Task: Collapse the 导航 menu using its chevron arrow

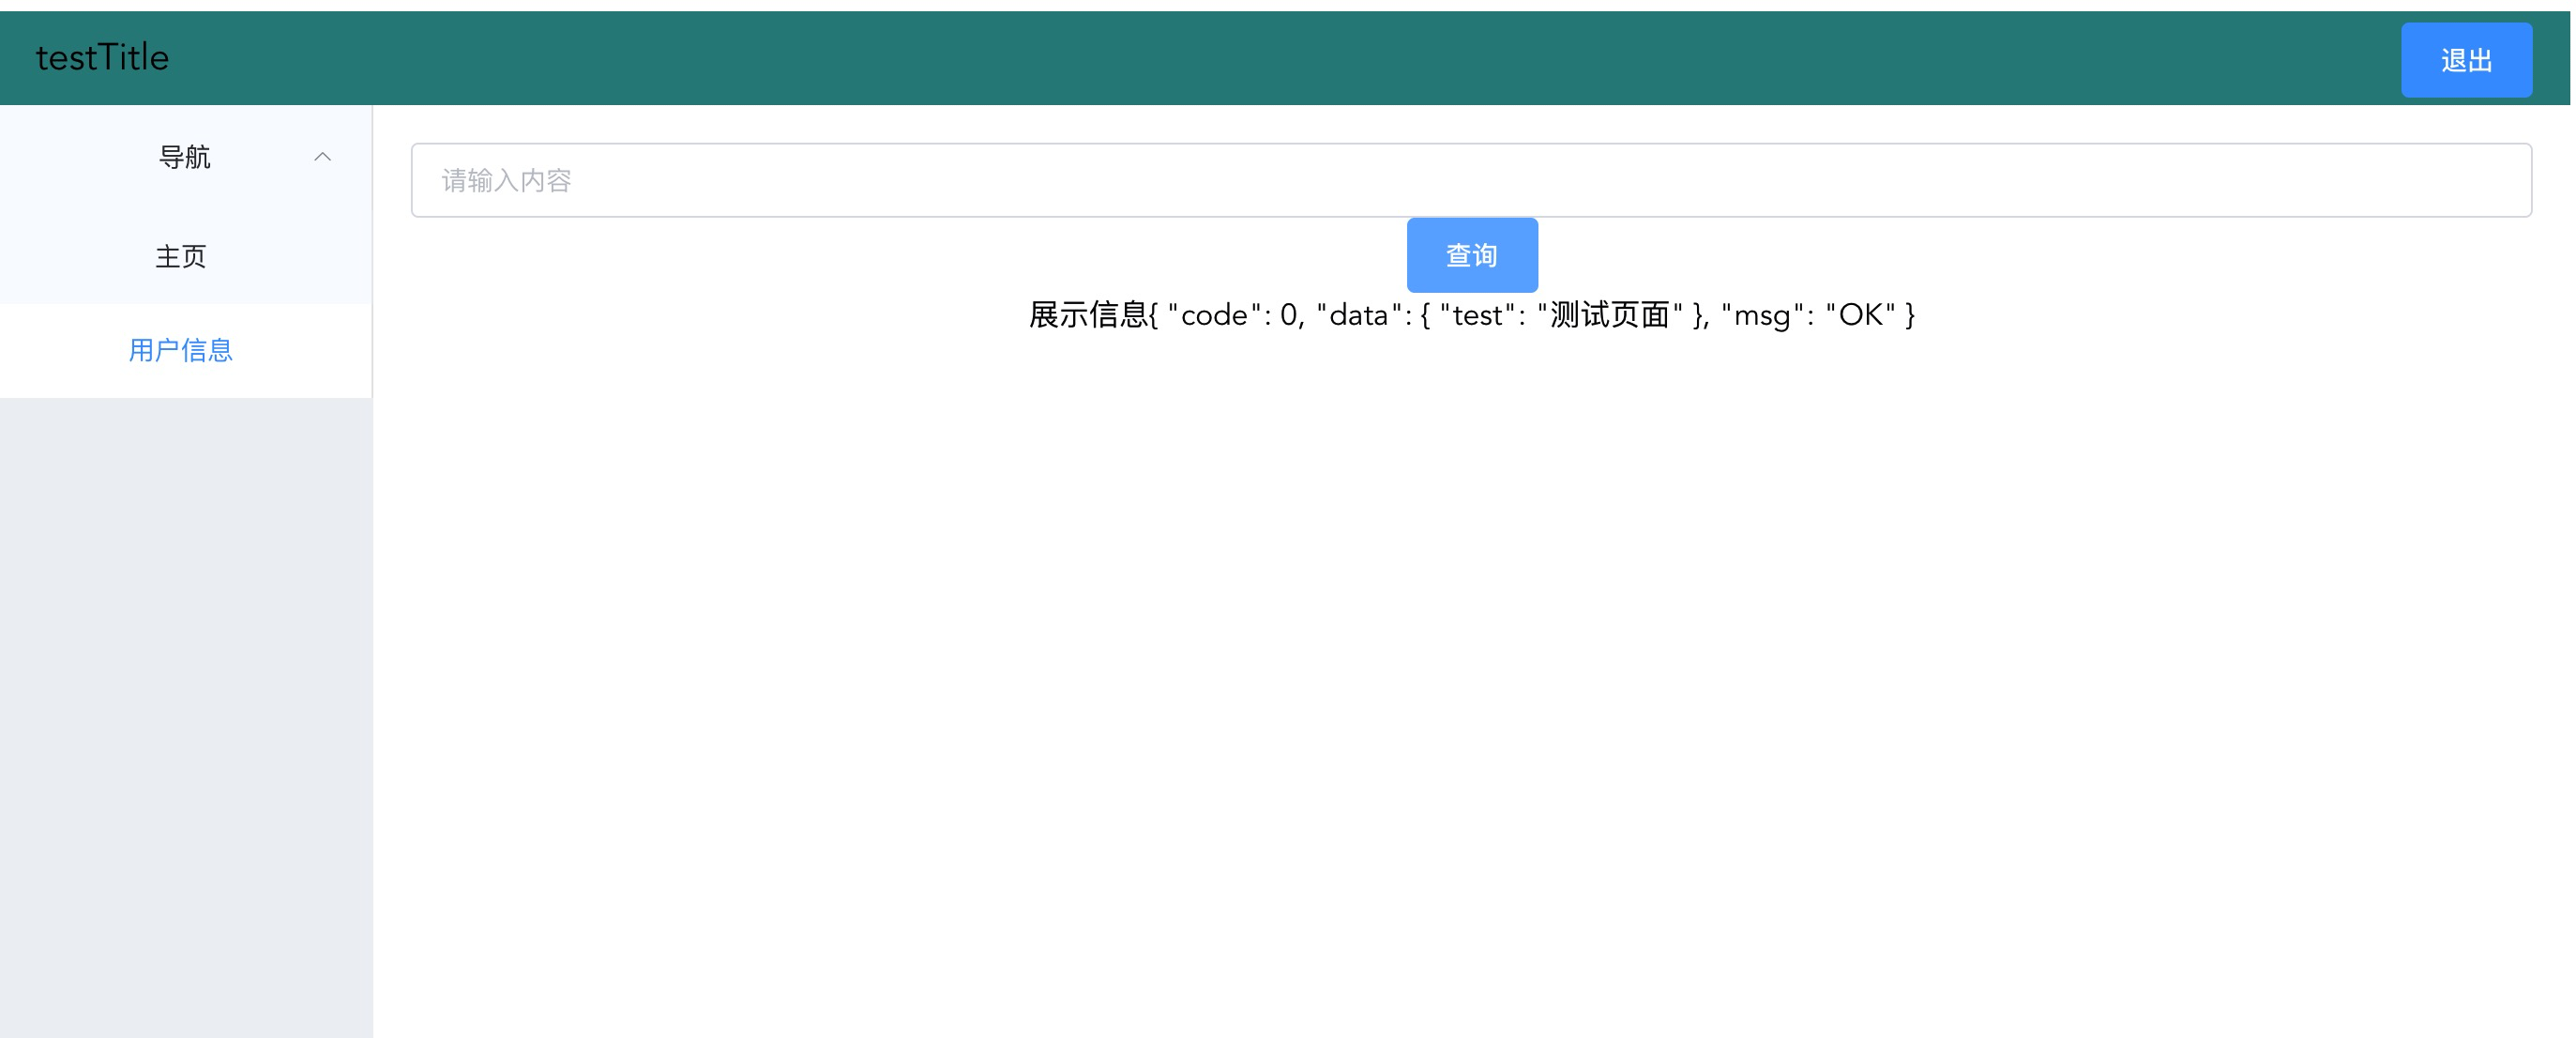Action: click(322, 157)
